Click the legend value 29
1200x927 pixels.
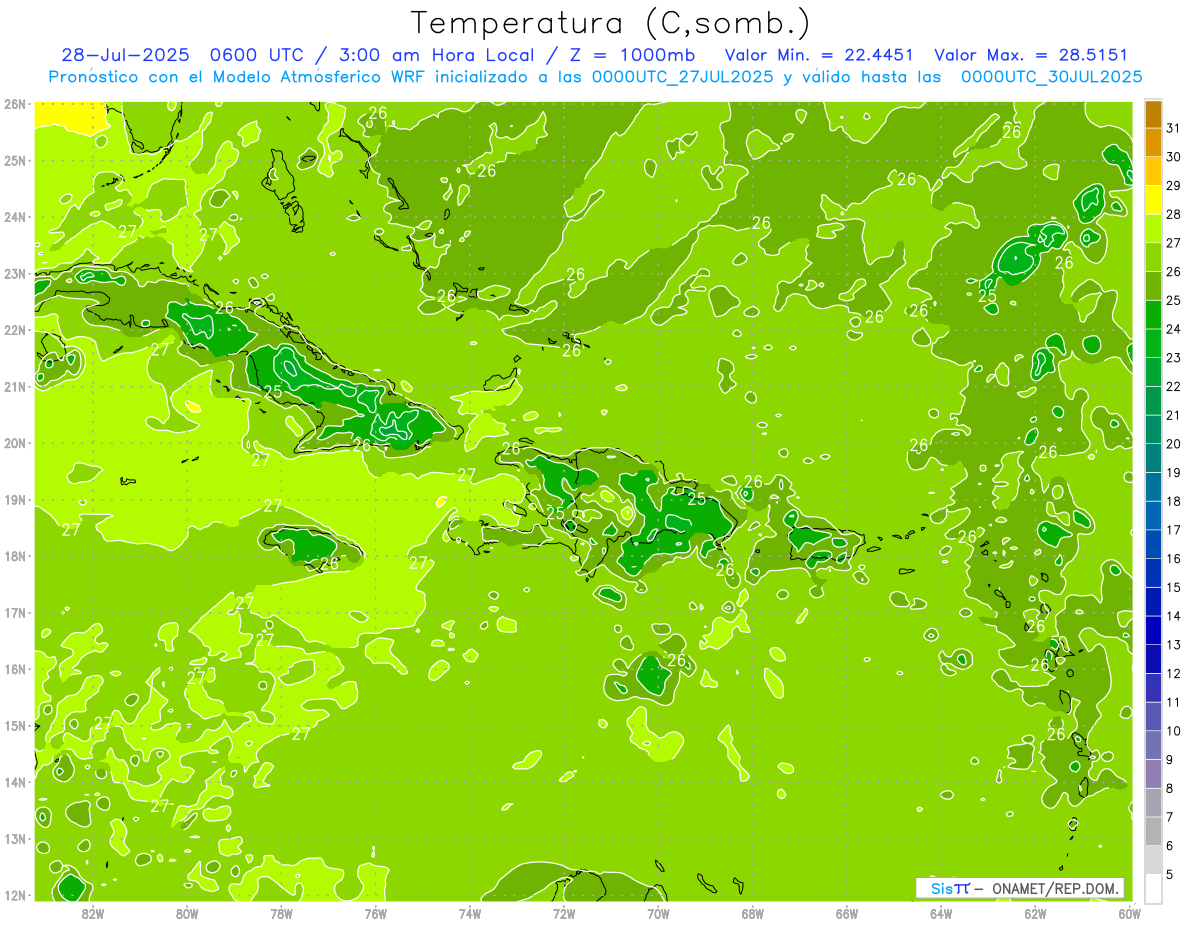pyautogui.click(x=1173, y=186)
